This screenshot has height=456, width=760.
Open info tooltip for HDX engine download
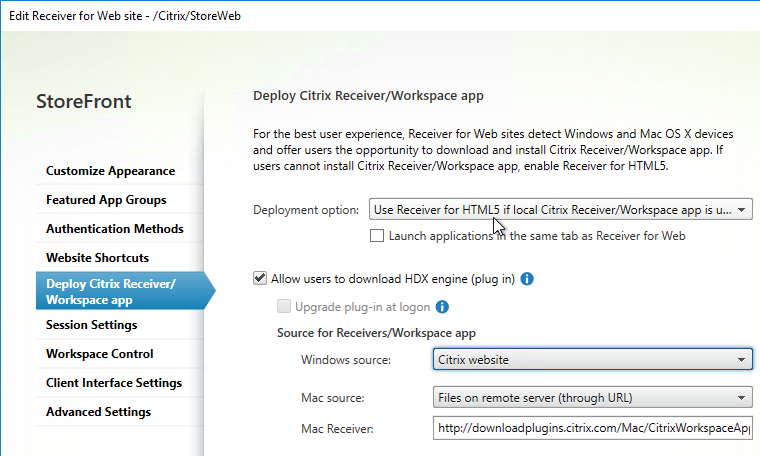click(x=527, y=279)
